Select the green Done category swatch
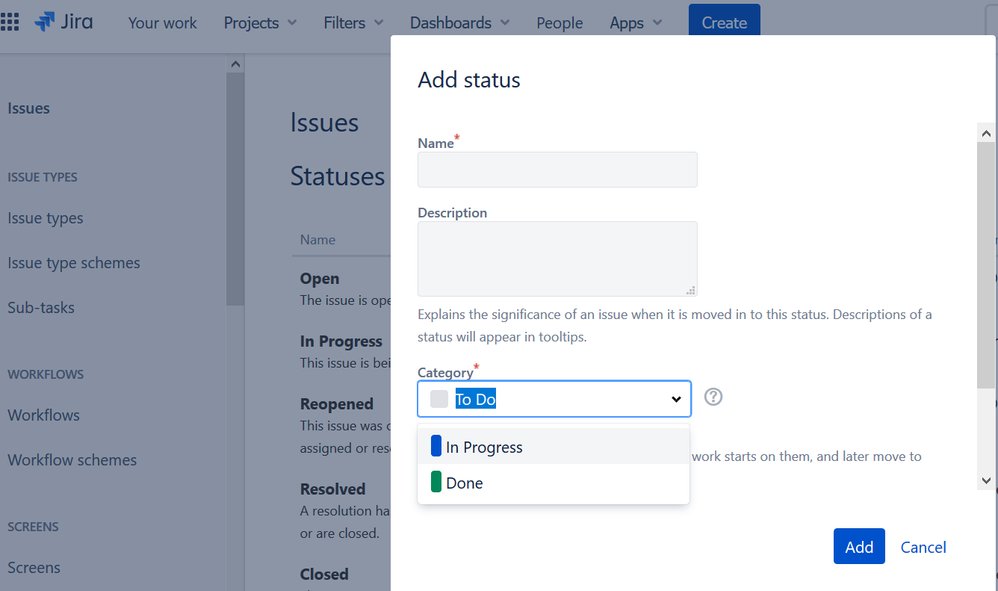Viewport: 998px width, 591px height. tap(436, 482)
